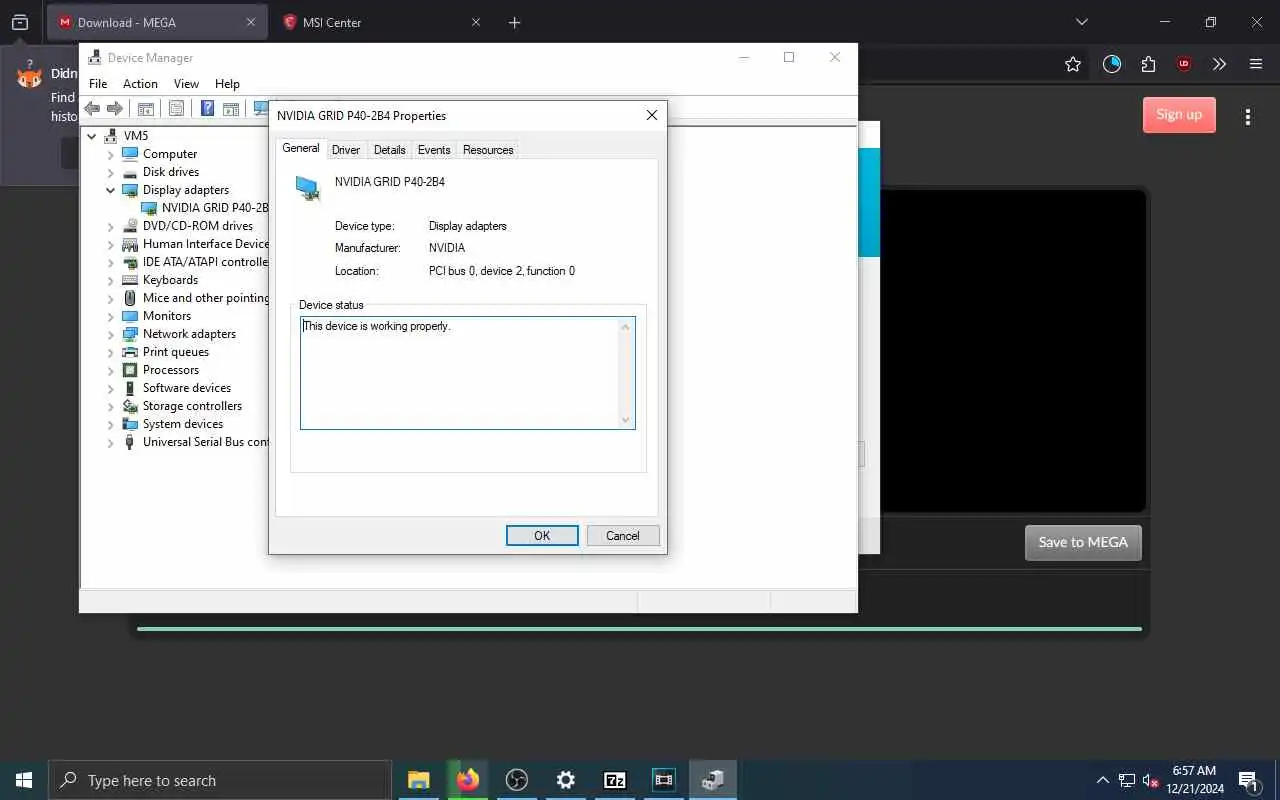
Task: Expand the System devices tree node
Action: coord(111,424)
